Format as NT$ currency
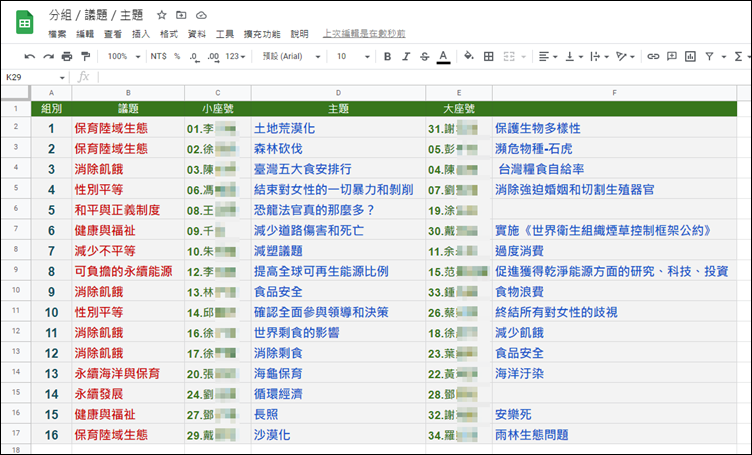The width and height of the screenshot is (752, 455). coord(158,57)
